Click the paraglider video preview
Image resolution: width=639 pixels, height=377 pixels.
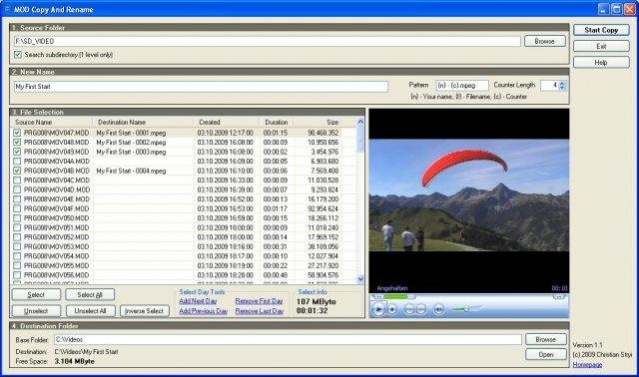[469, 195]
